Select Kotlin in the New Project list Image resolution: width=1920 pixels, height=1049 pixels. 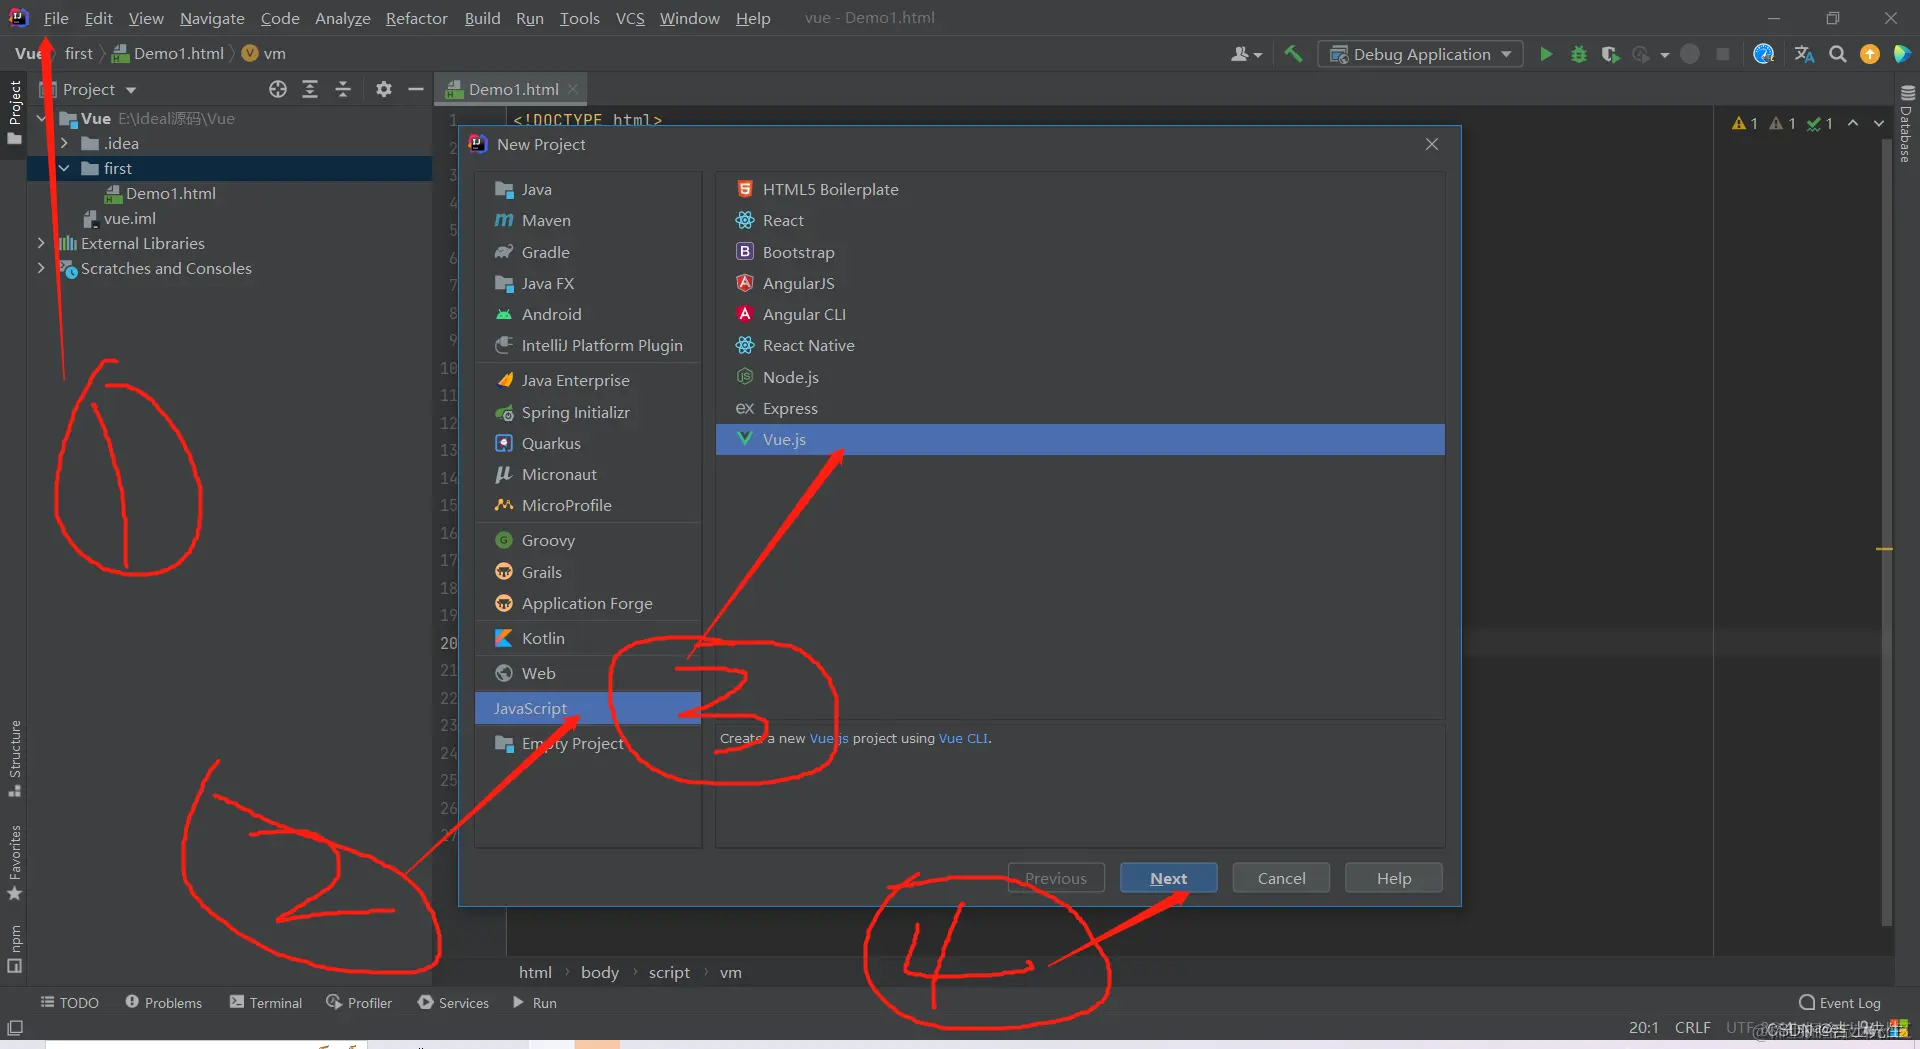(588, 638)
